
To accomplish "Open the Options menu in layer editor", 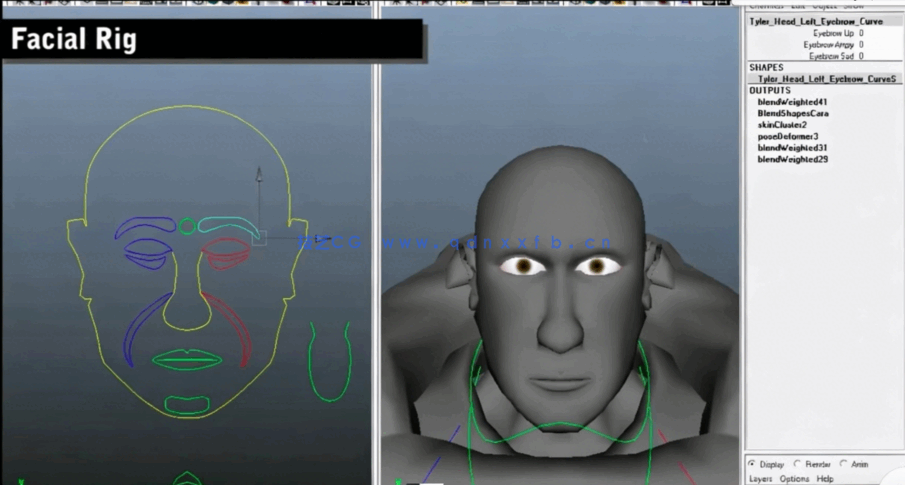I will pos(794,479).
